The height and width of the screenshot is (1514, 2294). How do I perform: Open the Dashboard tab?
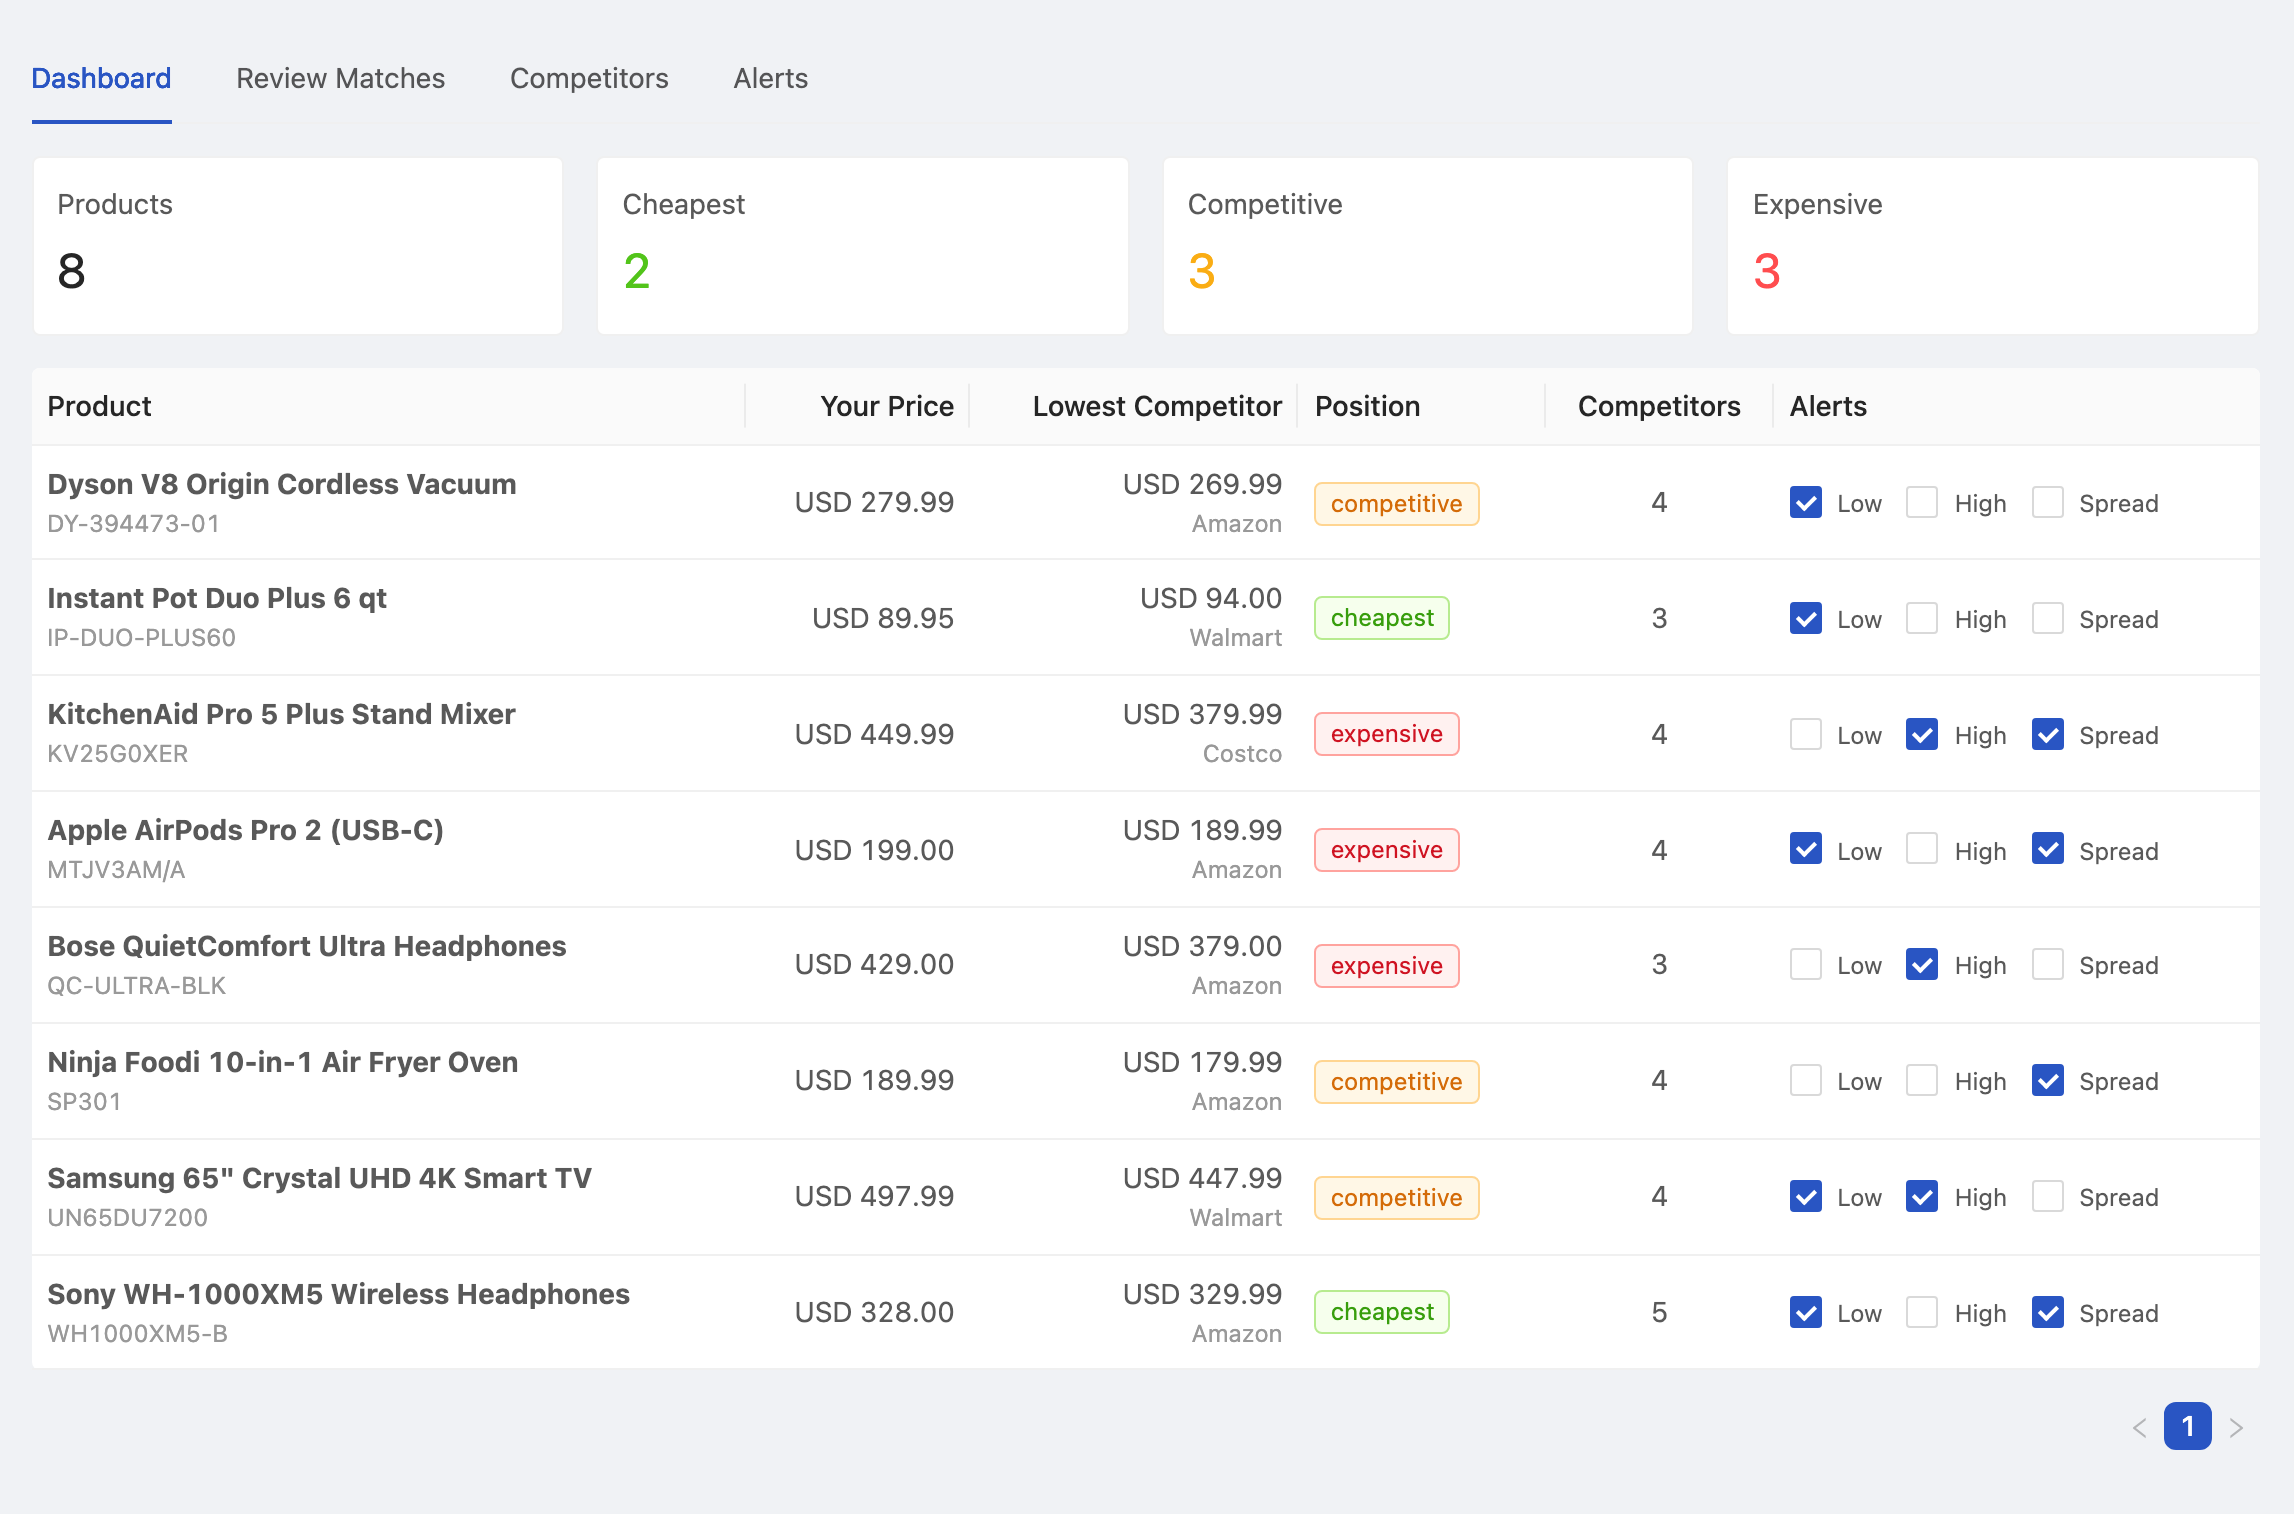click(101, 78)
